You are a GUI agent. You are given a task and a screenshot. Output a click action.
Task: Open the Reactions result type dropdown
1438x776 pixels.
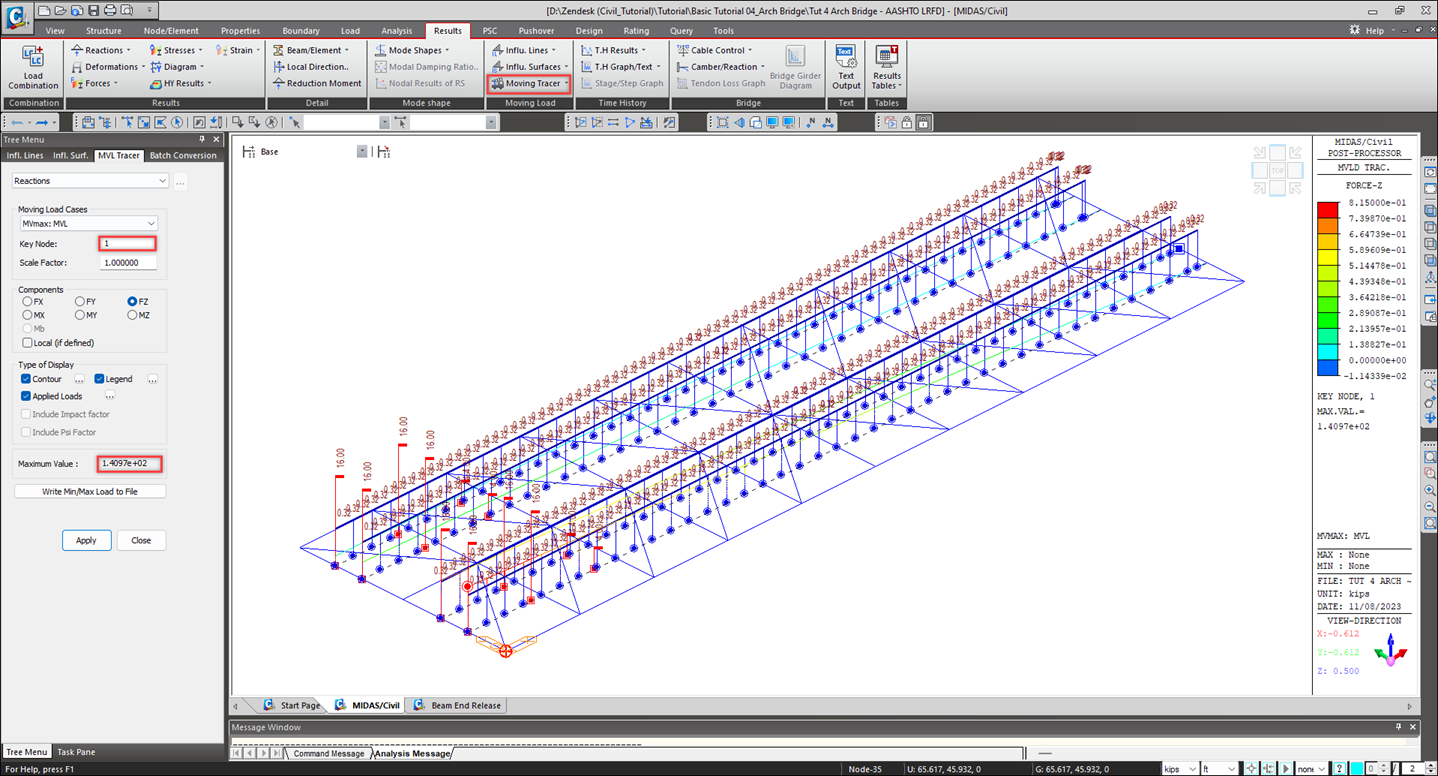click(x=90, y=181)
